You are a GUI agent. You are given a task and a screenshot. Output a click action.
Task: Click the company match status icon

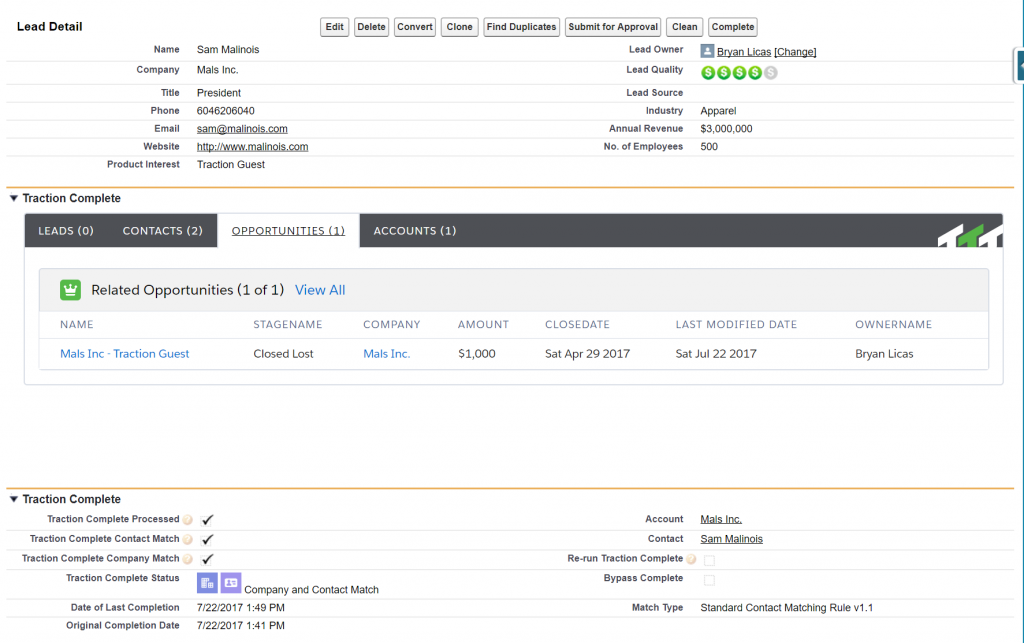coord(207,583)
